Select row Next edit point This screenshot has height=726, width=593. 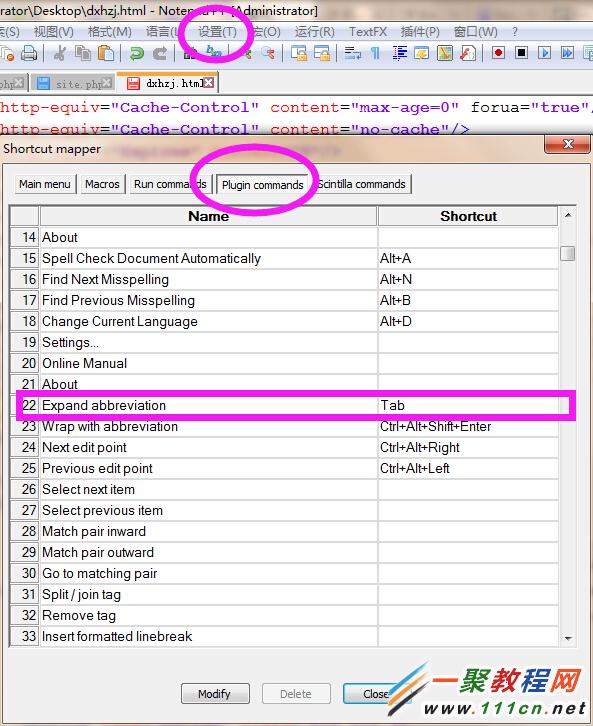[x=284, y=447]
